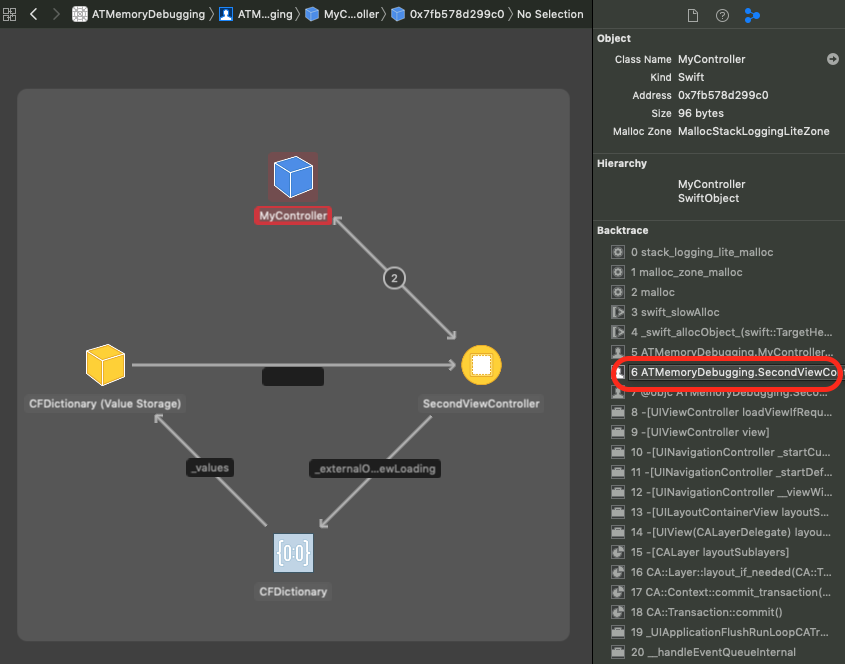This screenshot has width=845, height=664.
Task: Expand the reference count badge labeled 2
Action: pos(395,279)
